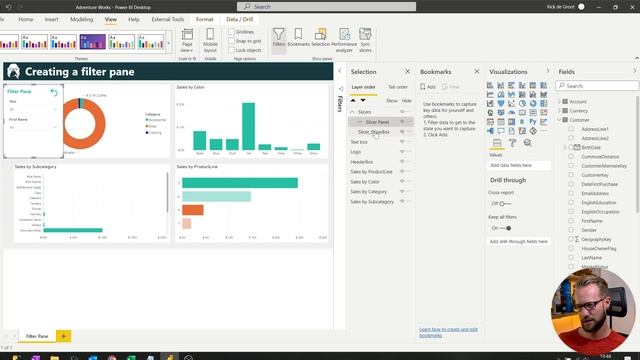Add a new report page
The height and width of the screenshot is (360, 640).
(63, 336)
